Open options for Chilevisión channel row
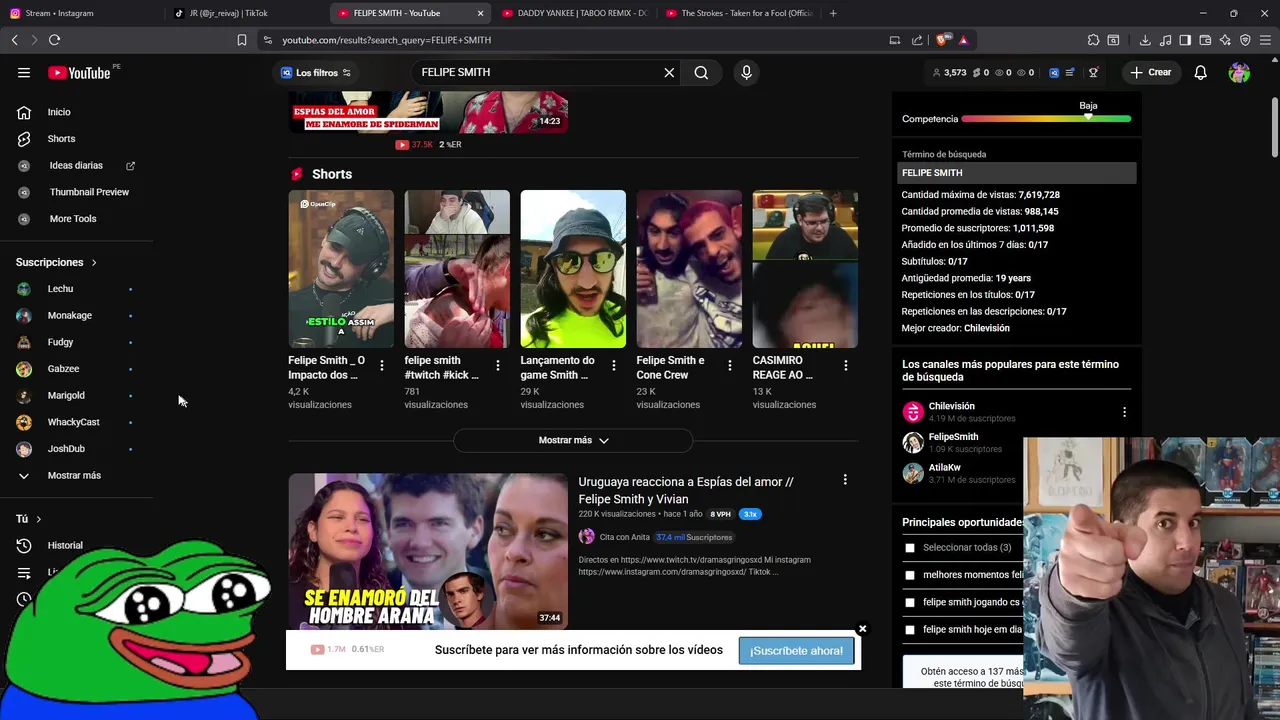The height and width of the screenshot is (720, 1280). [1124, 412]
